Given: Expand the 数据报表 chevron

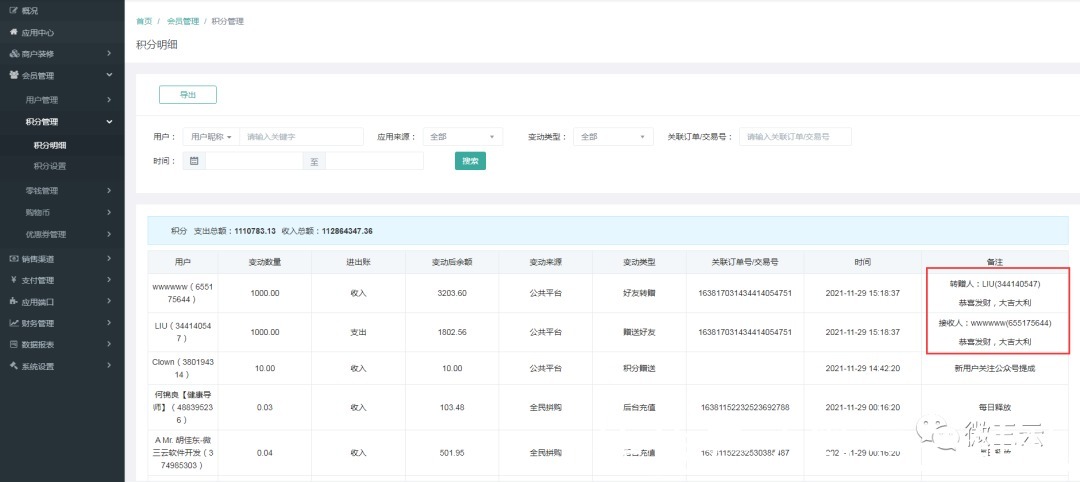Looking at the screenshot, I should 109,344.
